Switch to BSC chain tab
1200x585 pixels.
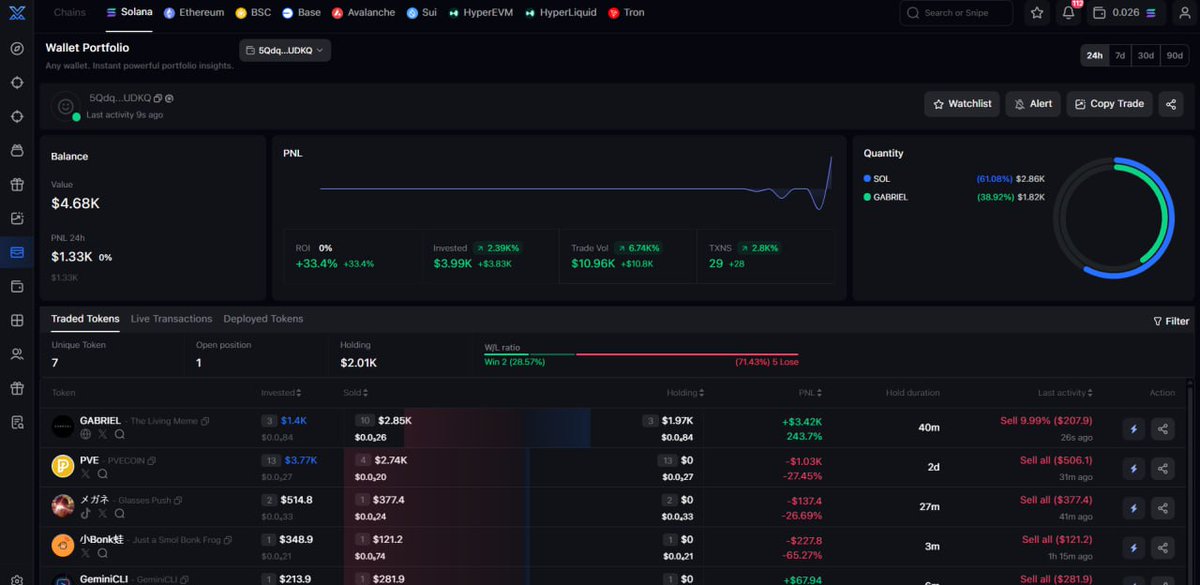click(x=254, y=13)
